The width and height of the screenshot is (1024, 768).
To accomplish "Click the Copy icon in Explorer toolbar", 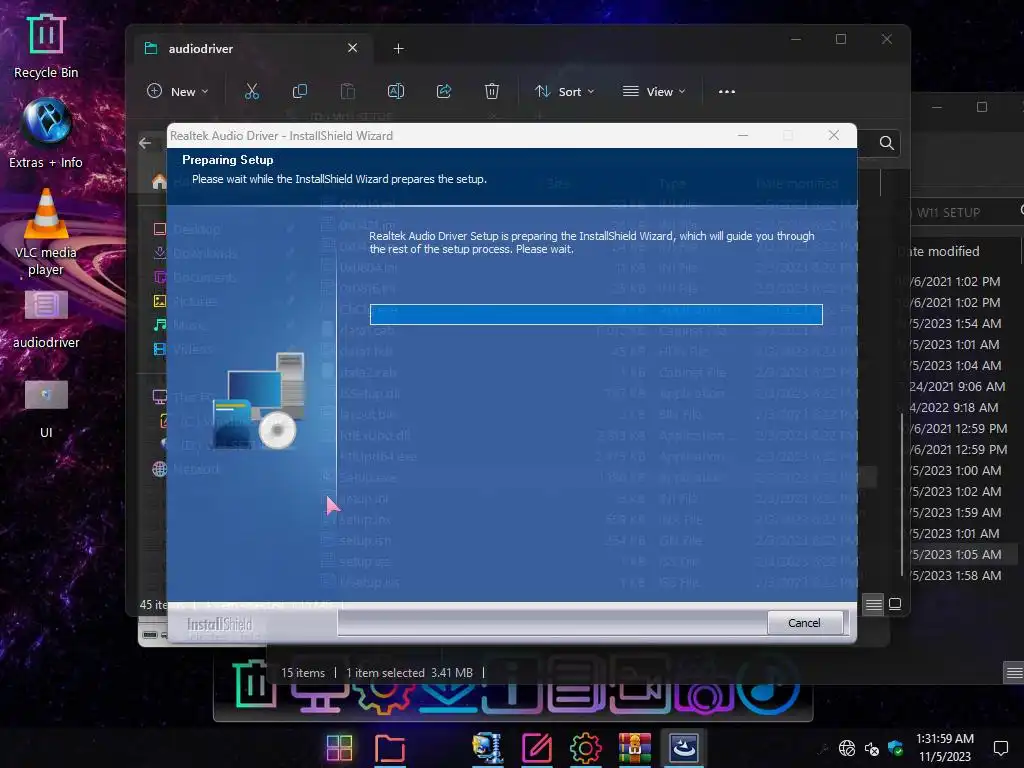I will coord(300,91).
